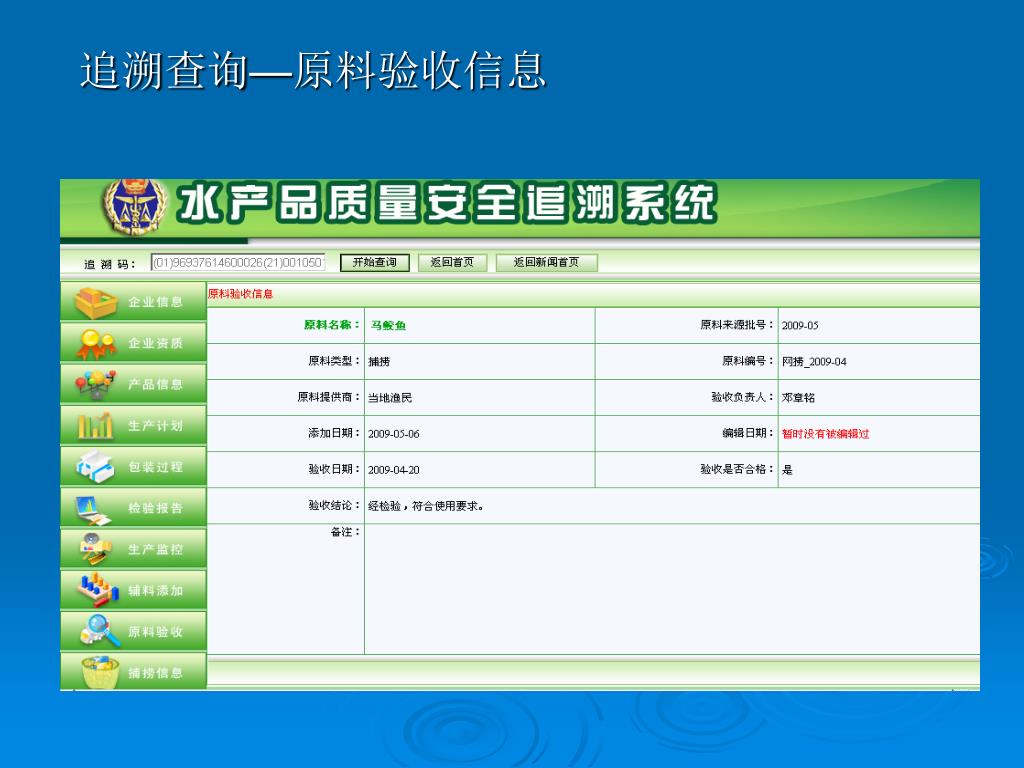Click the 生产监控 camera icon
The width and height of the screenshot is (1024, 768).
96,549
